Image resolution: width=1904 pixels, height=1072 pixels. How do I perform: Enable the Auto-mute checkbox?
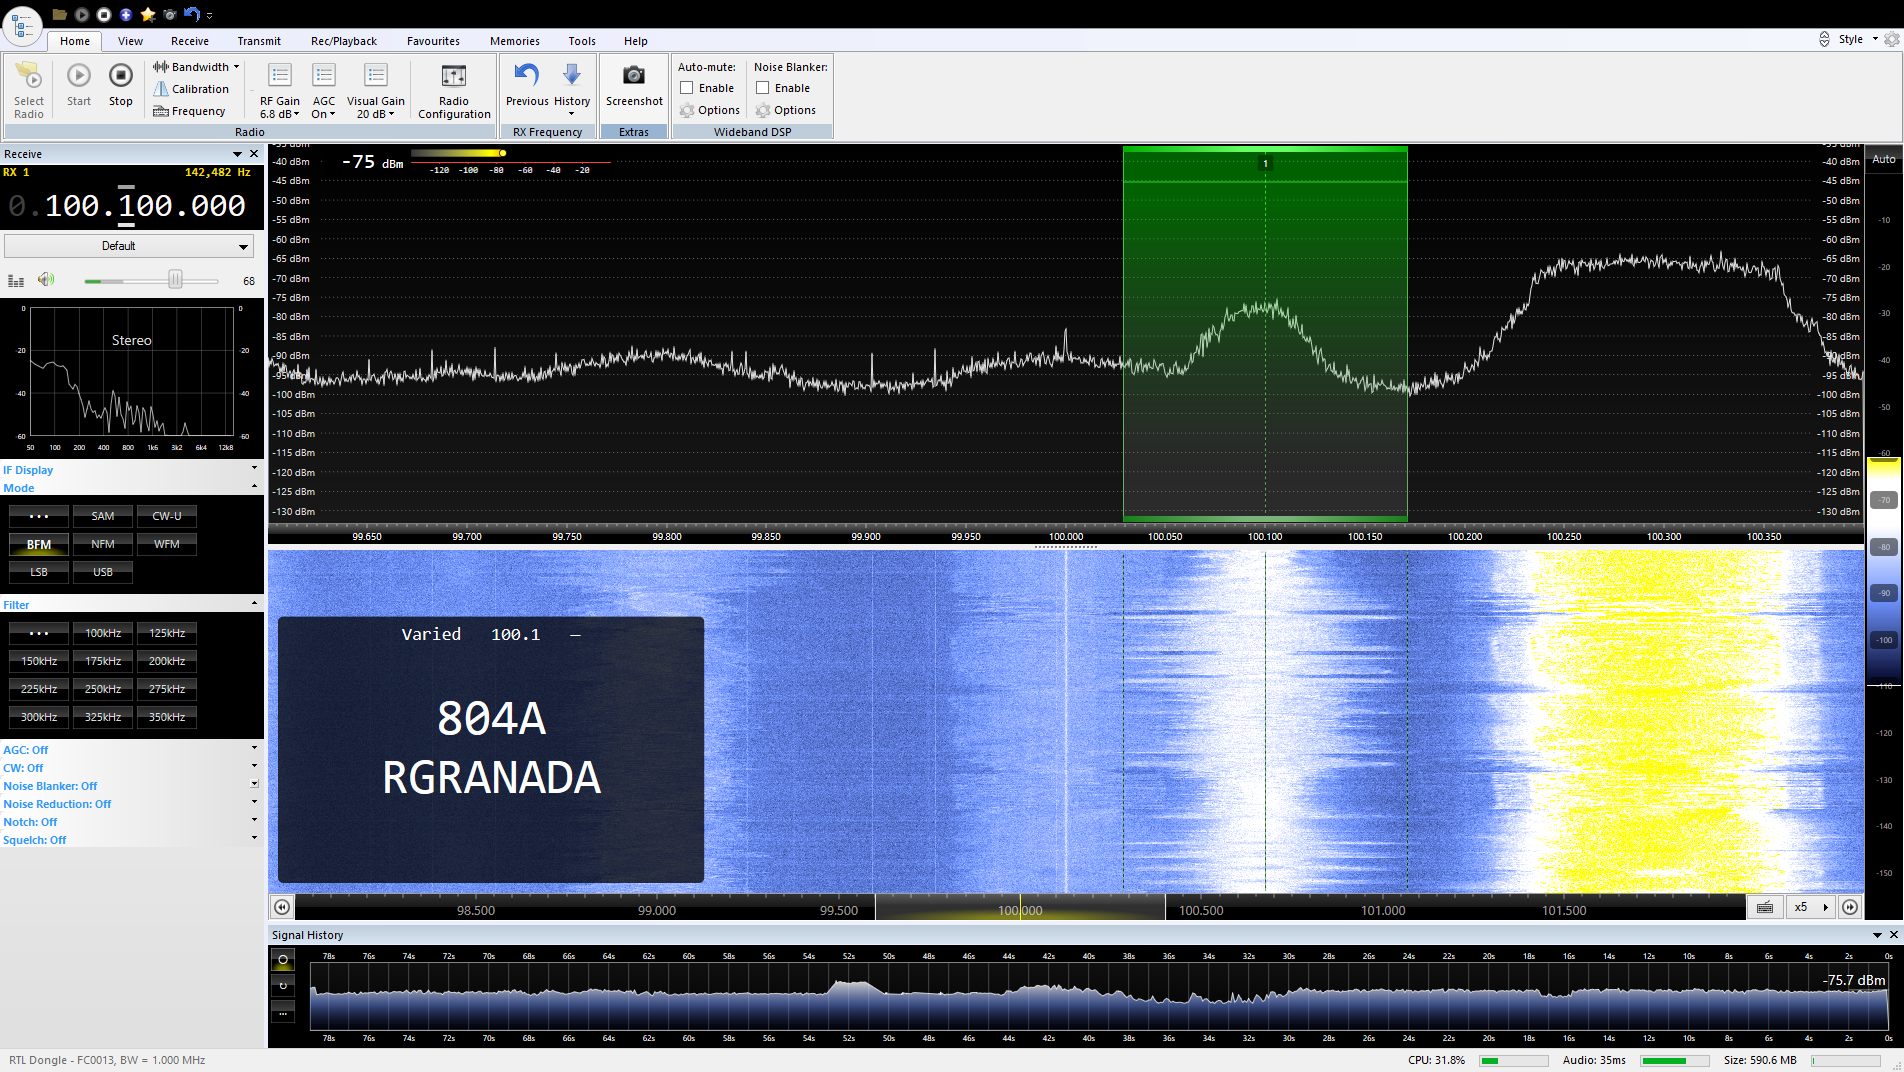pos(687,88)
